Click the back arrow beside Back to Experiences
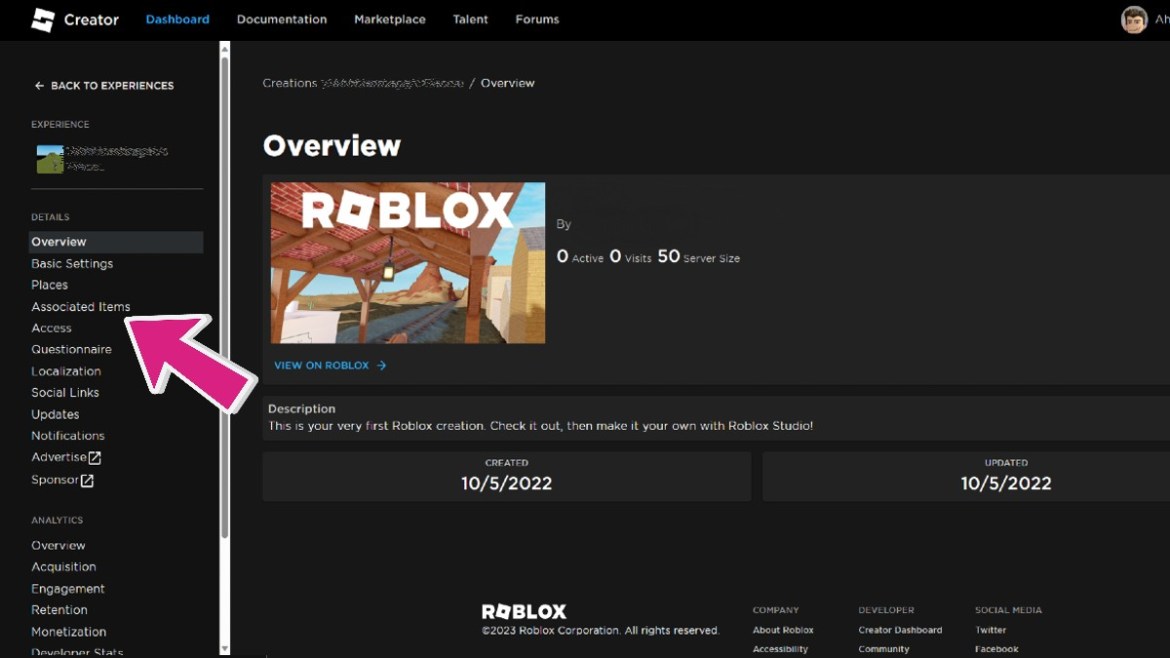Screen dimensions: 1170x658 (x=39, y=86)
